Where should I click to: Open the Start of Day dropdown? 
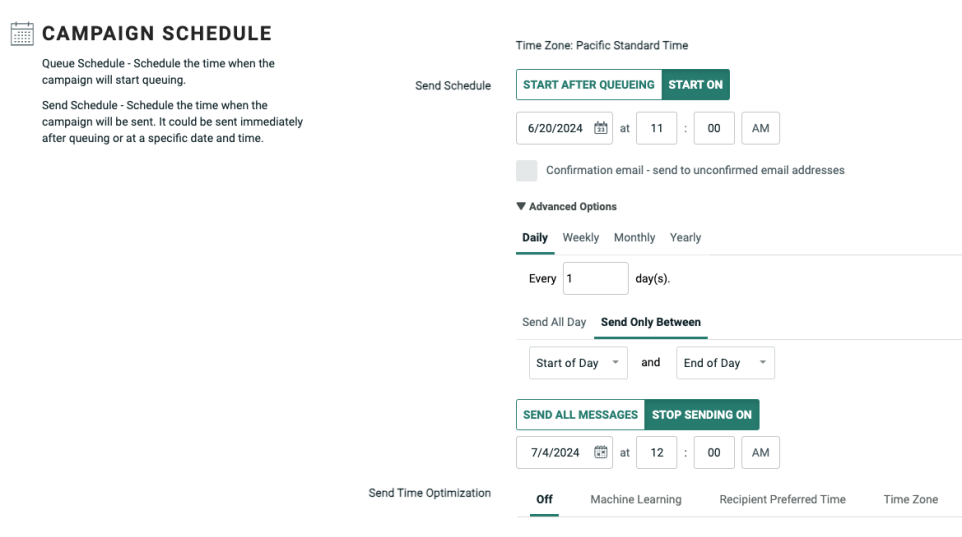pyautogui.click(x=578, y=363)
